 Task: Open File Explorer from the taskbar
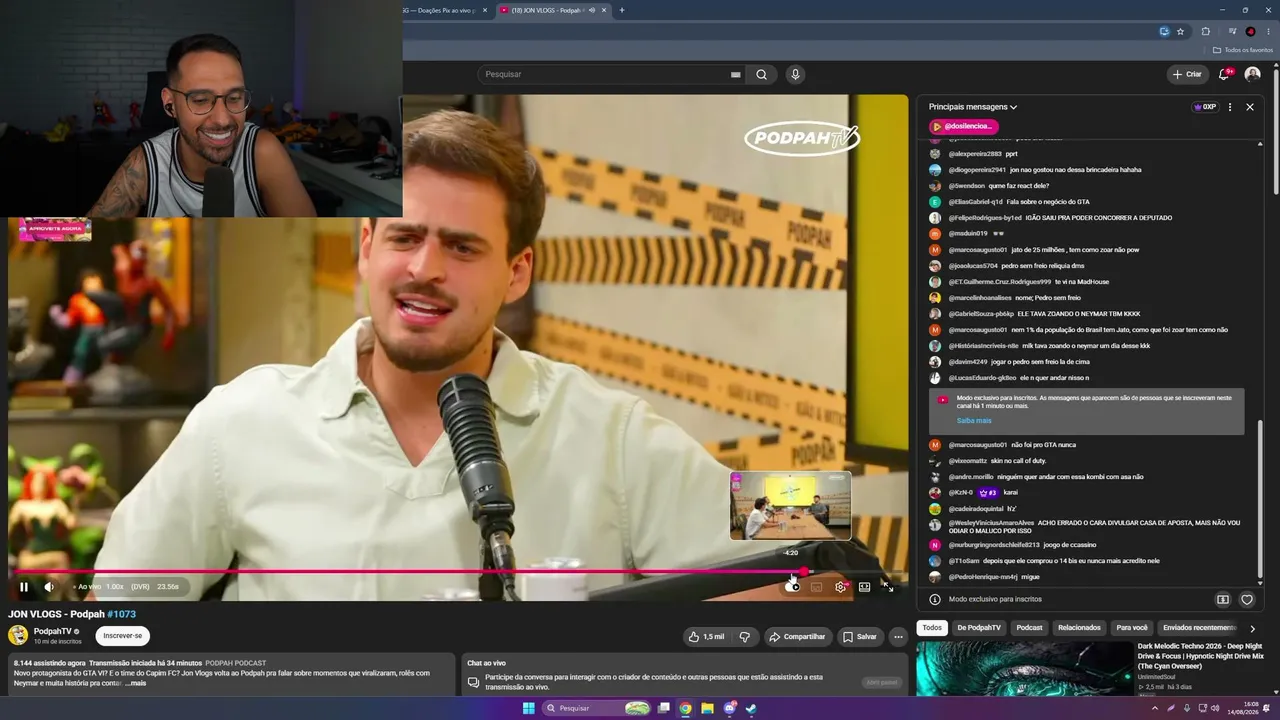707,708
